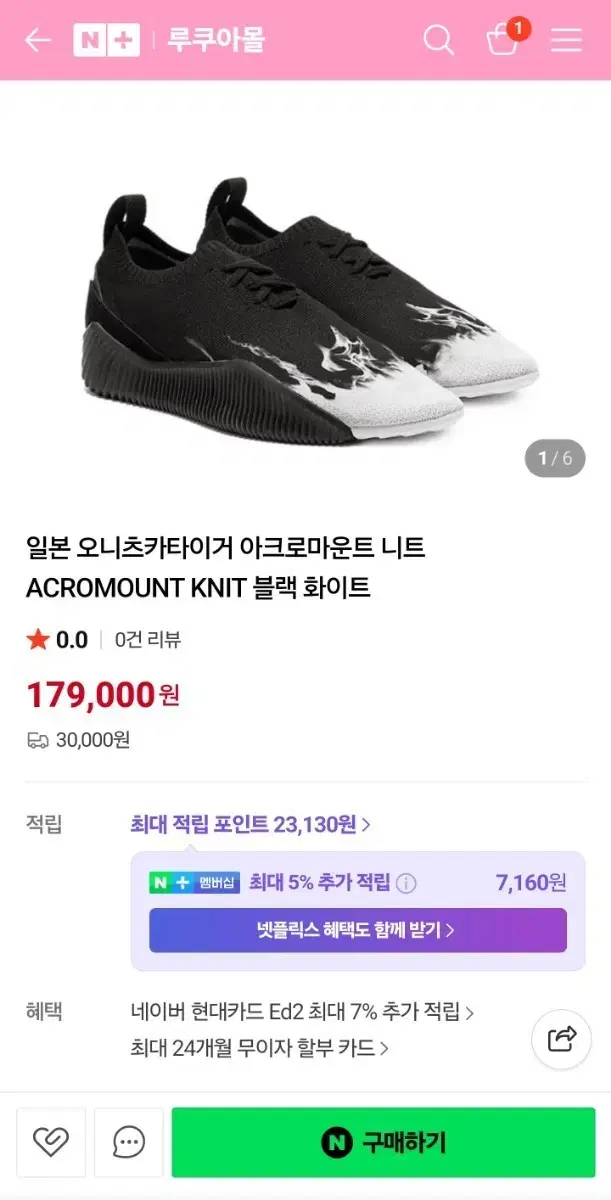Tap the N+ 멤버십 badge
611x1200 pixels.
pos(194,882)
